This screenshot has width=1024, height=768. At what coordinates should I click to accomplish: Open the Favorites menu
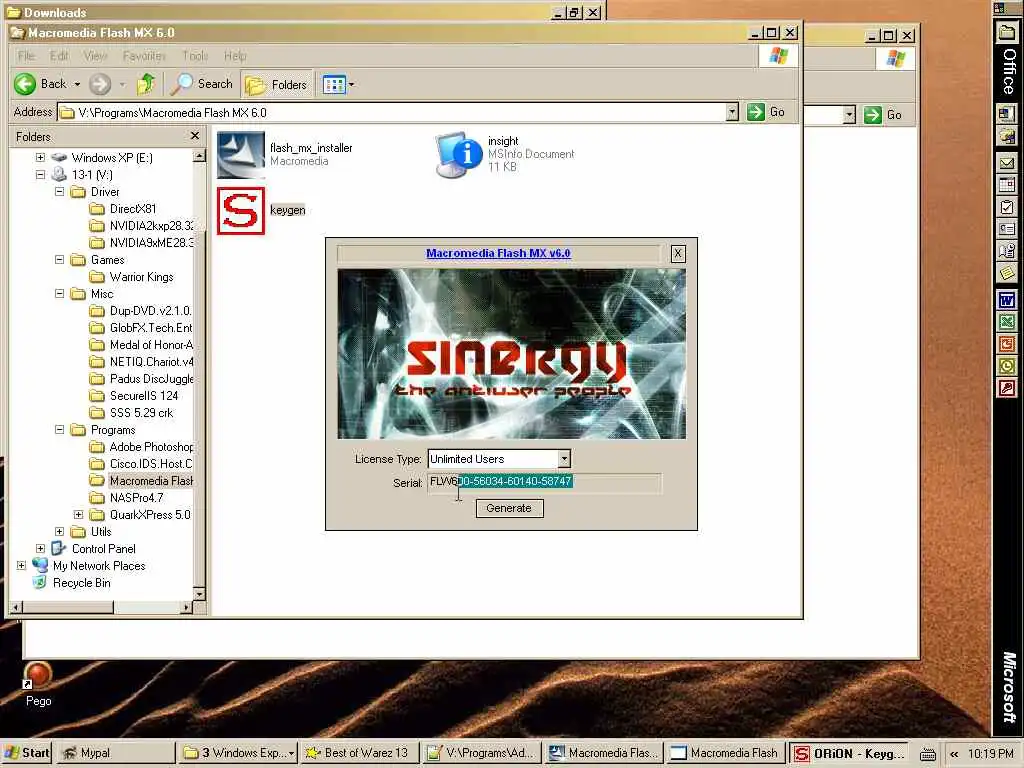pyautogui.click(x=144, y=56)
